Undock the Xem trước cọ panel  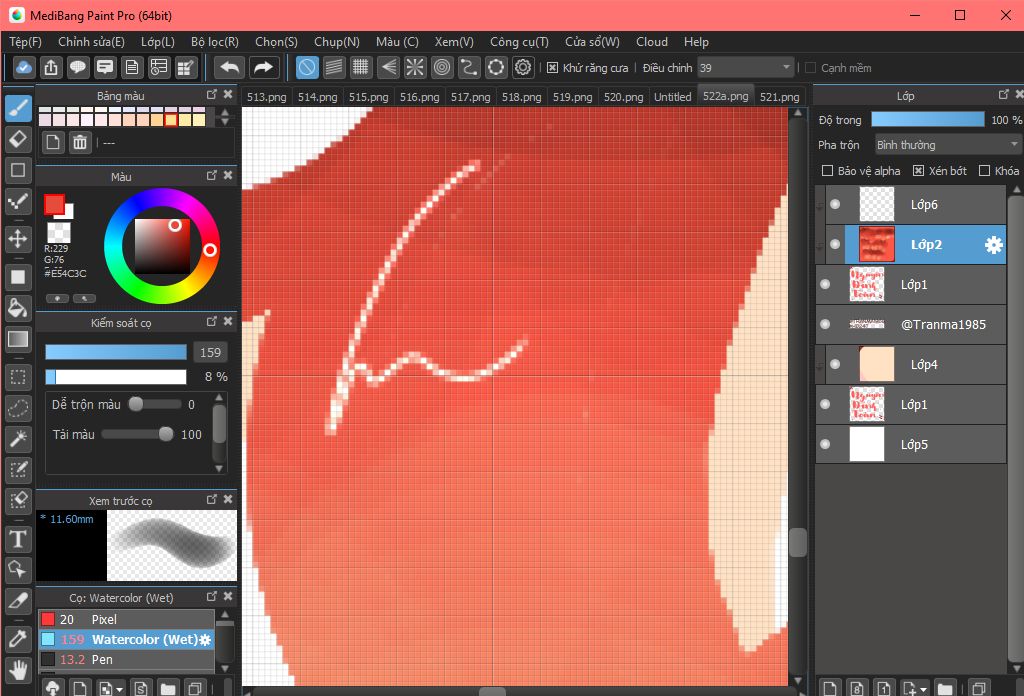click(x=212, y=499)
